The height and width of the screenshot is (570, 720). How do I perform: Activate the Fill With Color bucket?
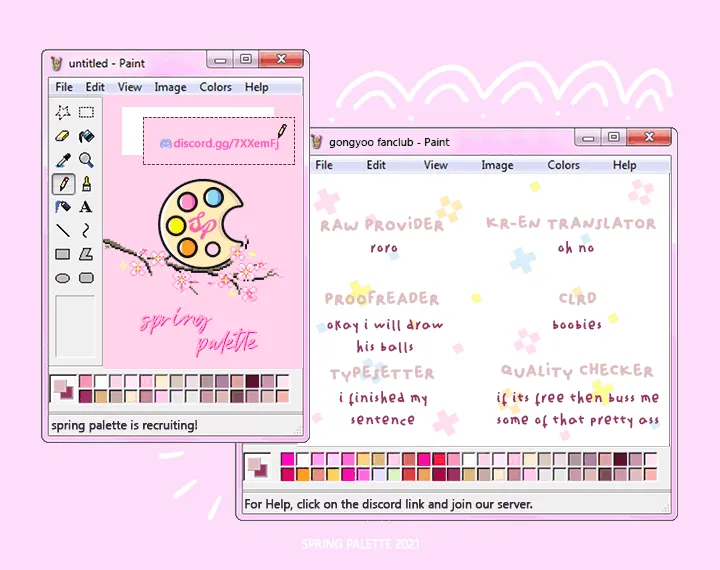[x=87, y=136]
